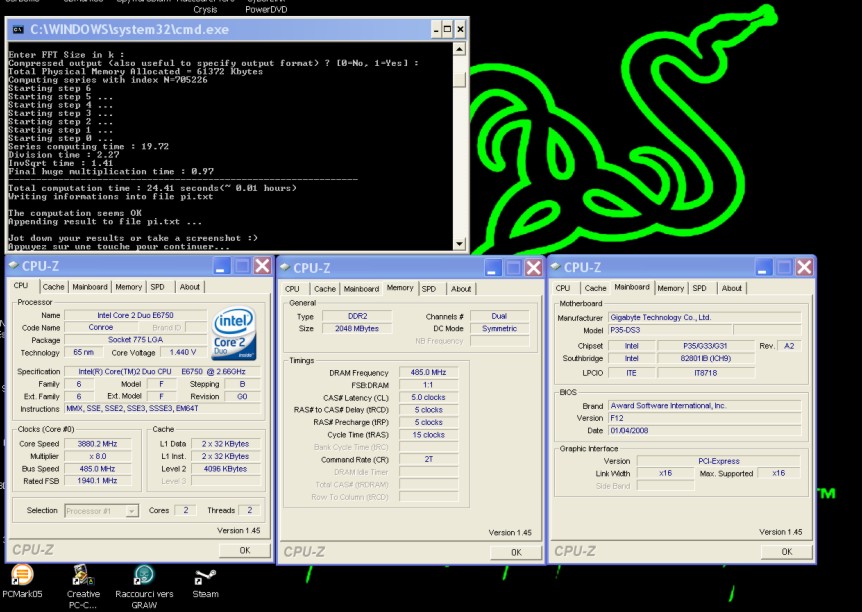Viewport: 862px width, 612px height.
Task: Click the DC Mode value Symmetric
Action: [499, 328]
